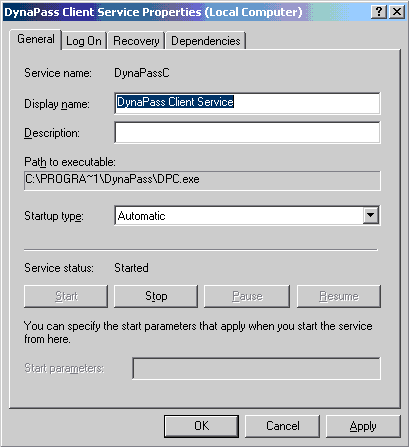
Task: Click the Start parameters input box
Action: [x=256, y=368]
